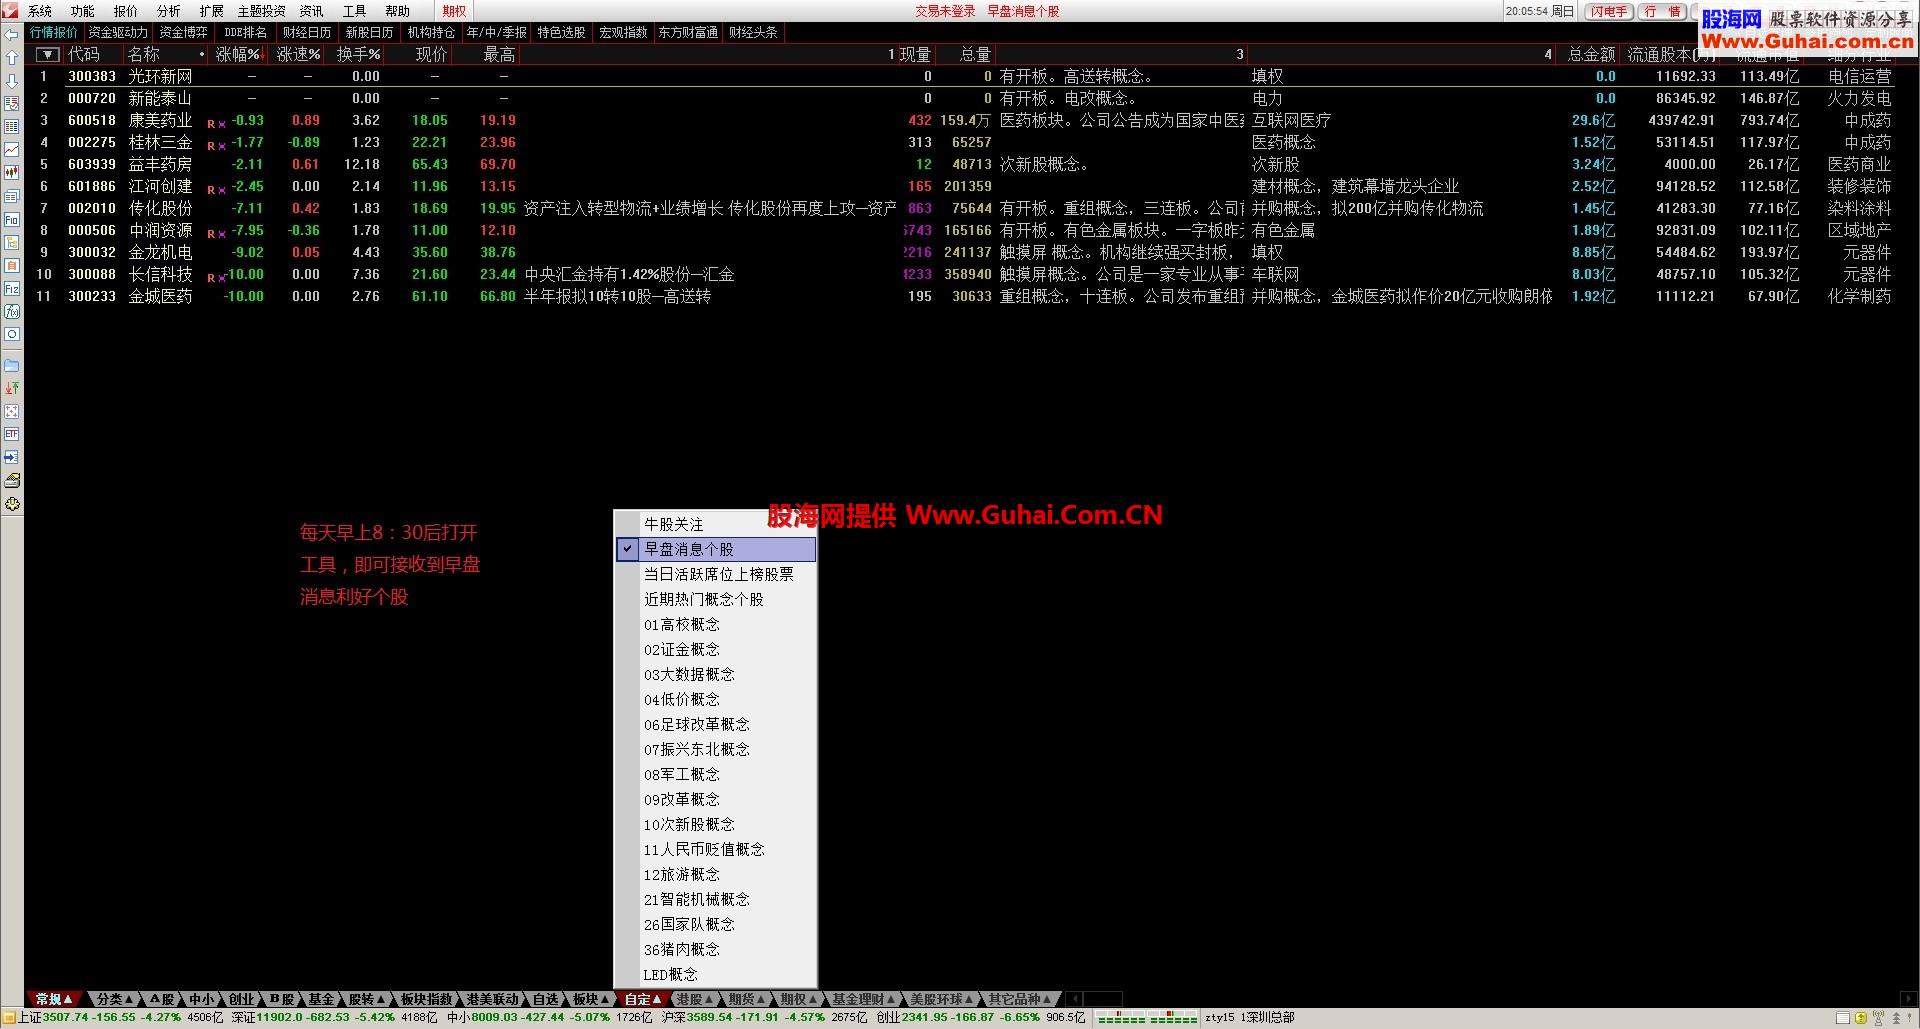1920x1029 pixels.
Task: Open the 主题投资 menu
Action: (261, 11)
